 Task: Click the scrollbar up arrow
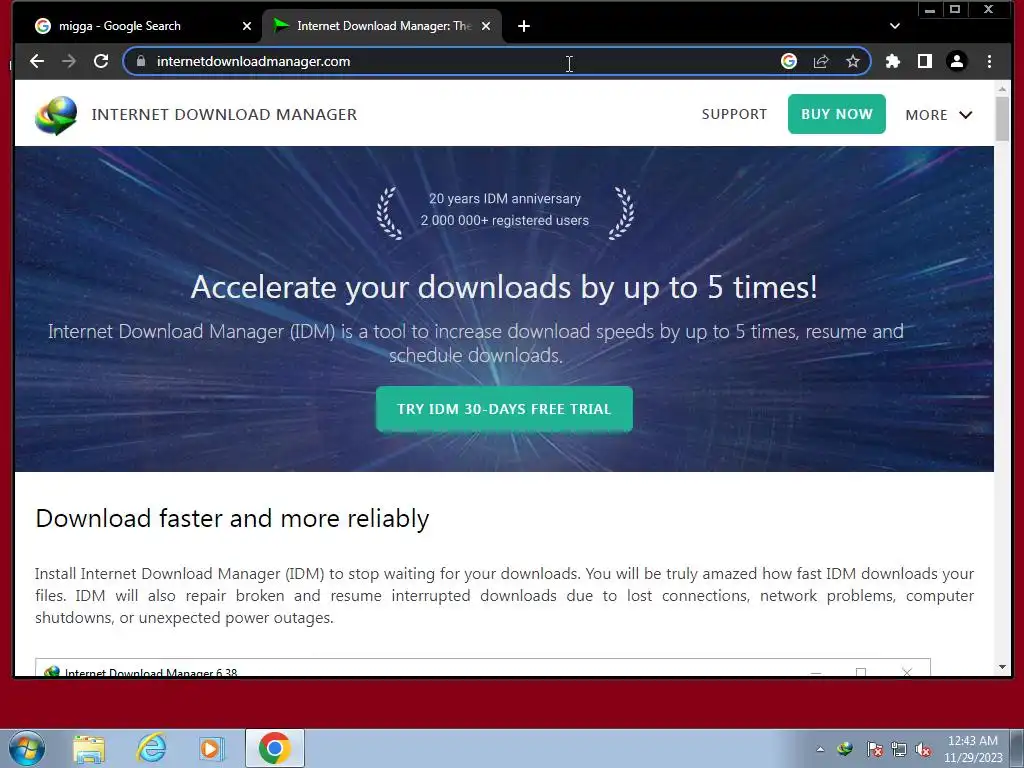1002,88
